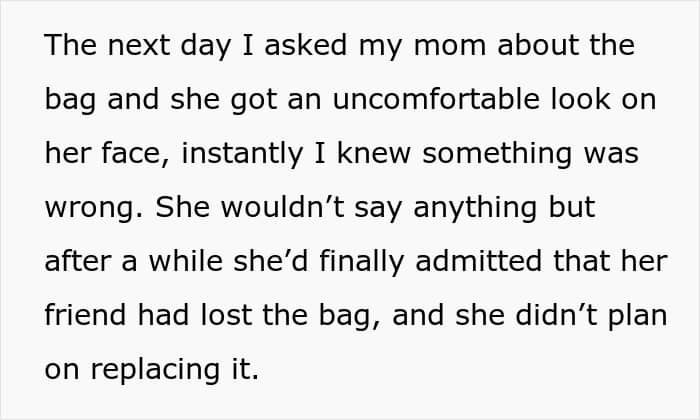Image resolution: width=700 pixels, height=420 pixels.
Task: Click the word "asked" in first line
Action: click(305, 45)
